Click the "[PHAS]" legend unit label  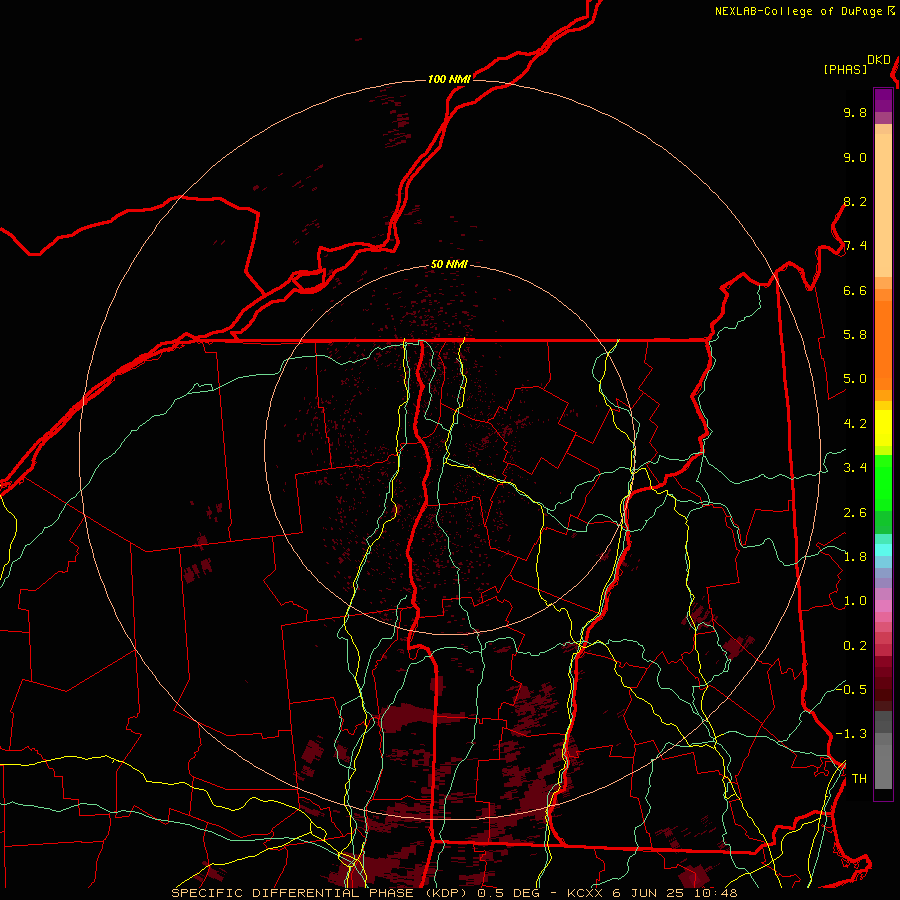845,69
